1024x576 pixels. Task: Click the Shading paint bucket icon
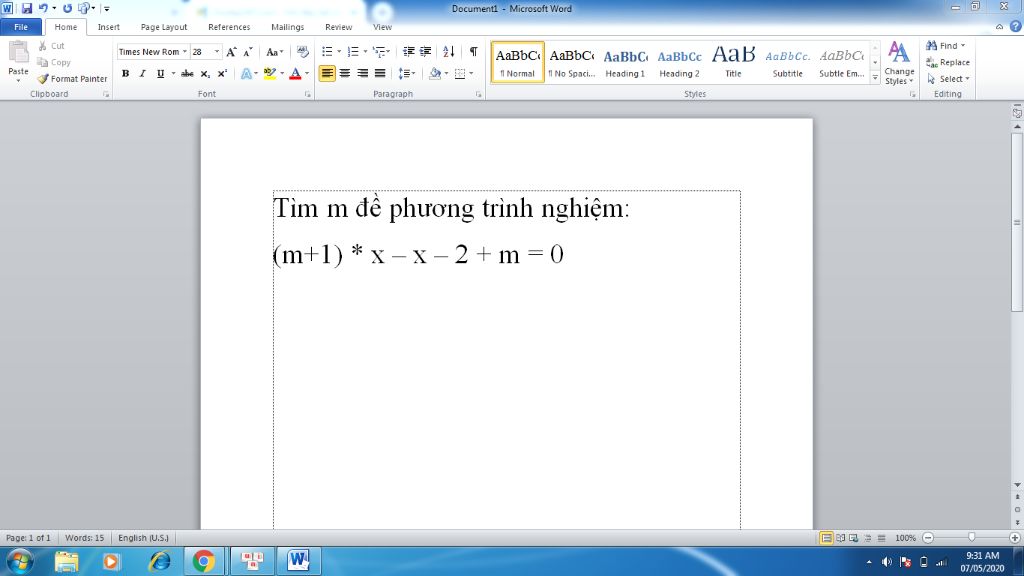point(435,74)
